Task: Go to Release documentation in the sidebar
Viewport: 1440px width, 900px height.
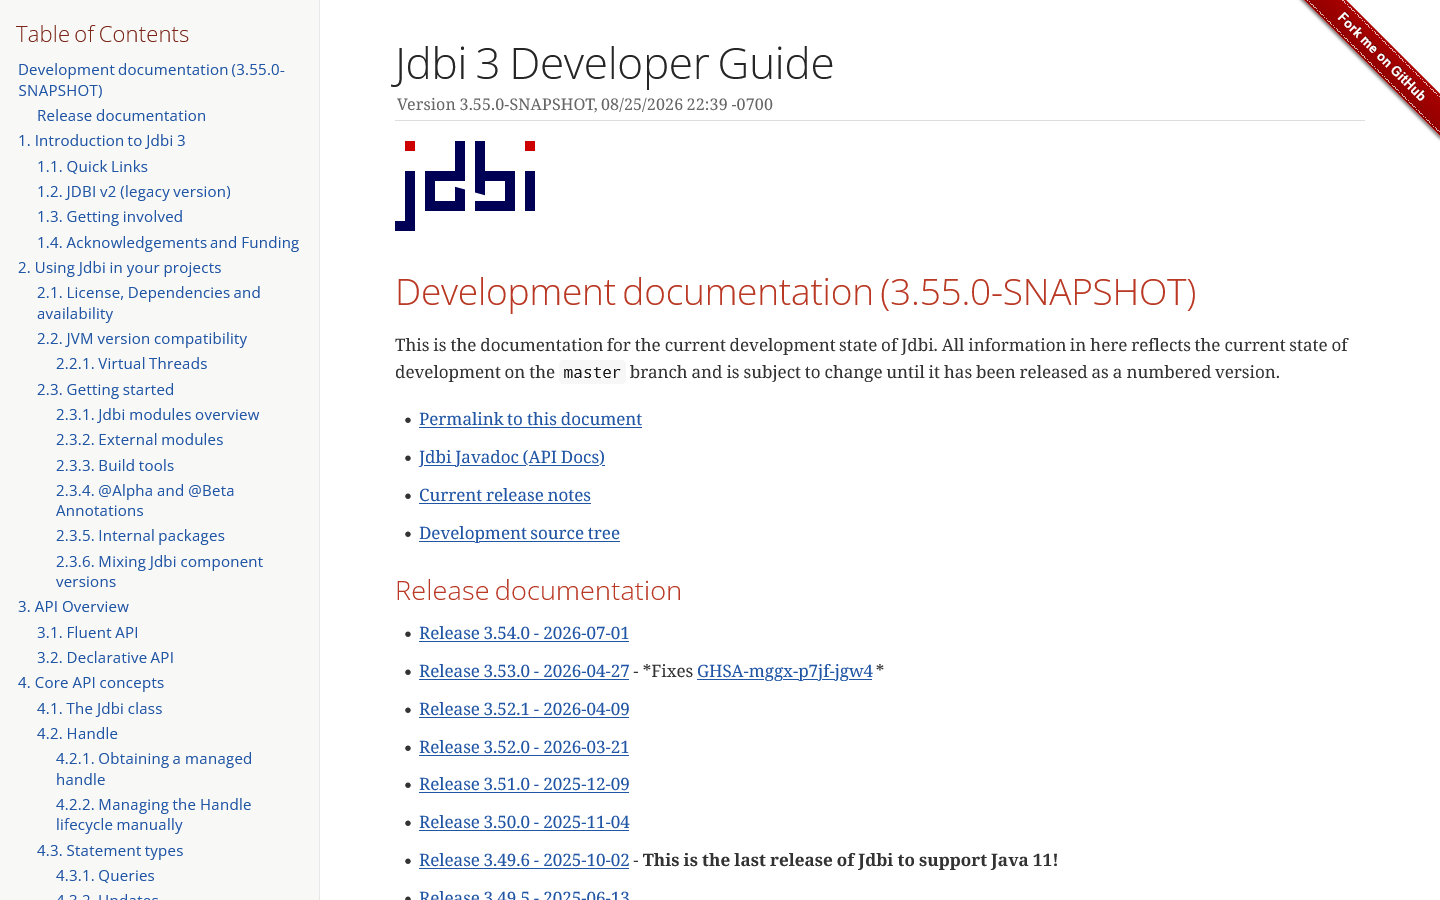Action: 121,116
